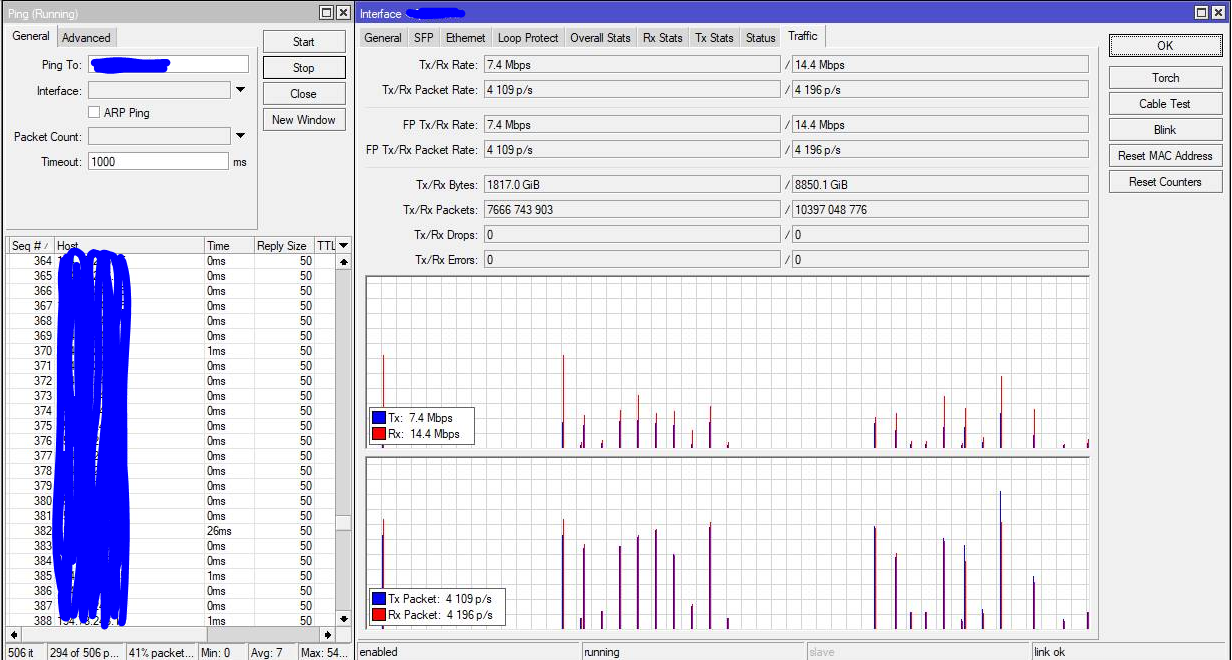Click the Ping To address field
The image size is (1232, 660).
click(168, 64)
